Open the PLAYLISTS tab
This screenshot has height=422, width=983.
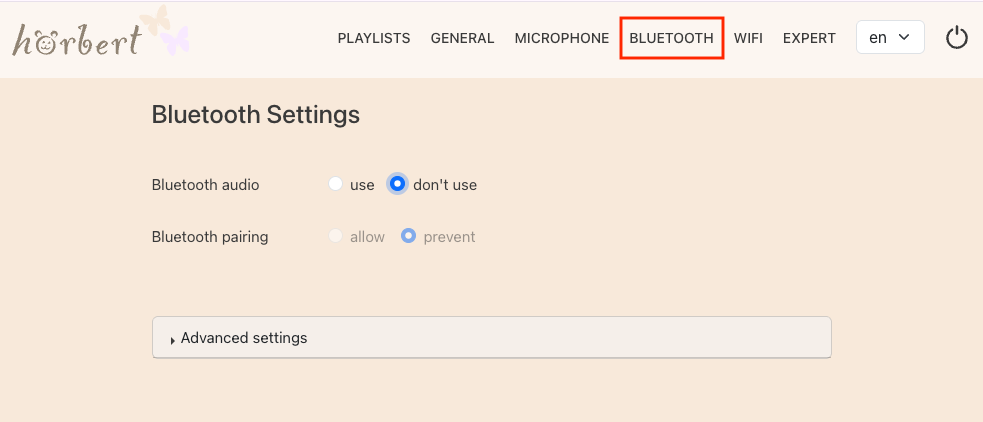[374, 38]
